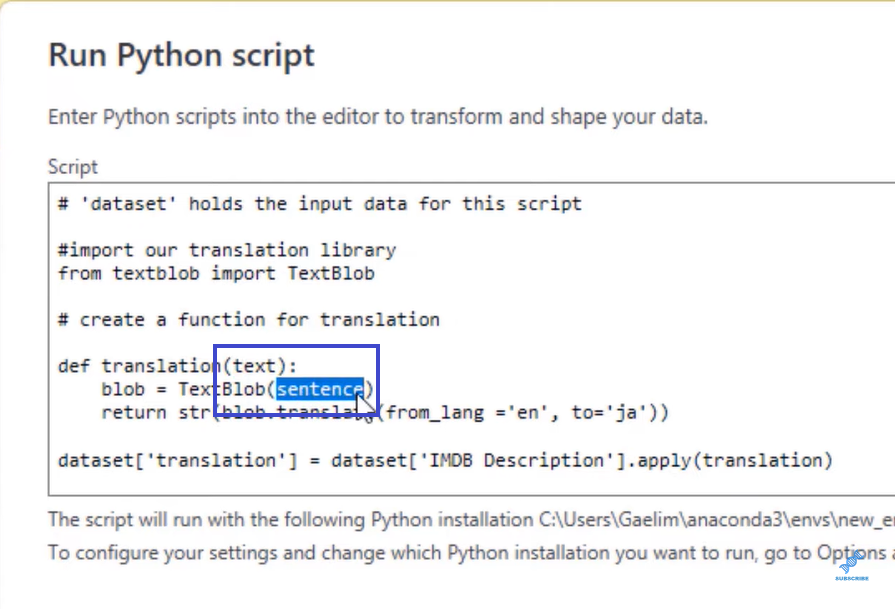This screenshot has height=609, width=895.
Task: Click the 'def translation(text):' line
Action: click(x=177, y=366)
